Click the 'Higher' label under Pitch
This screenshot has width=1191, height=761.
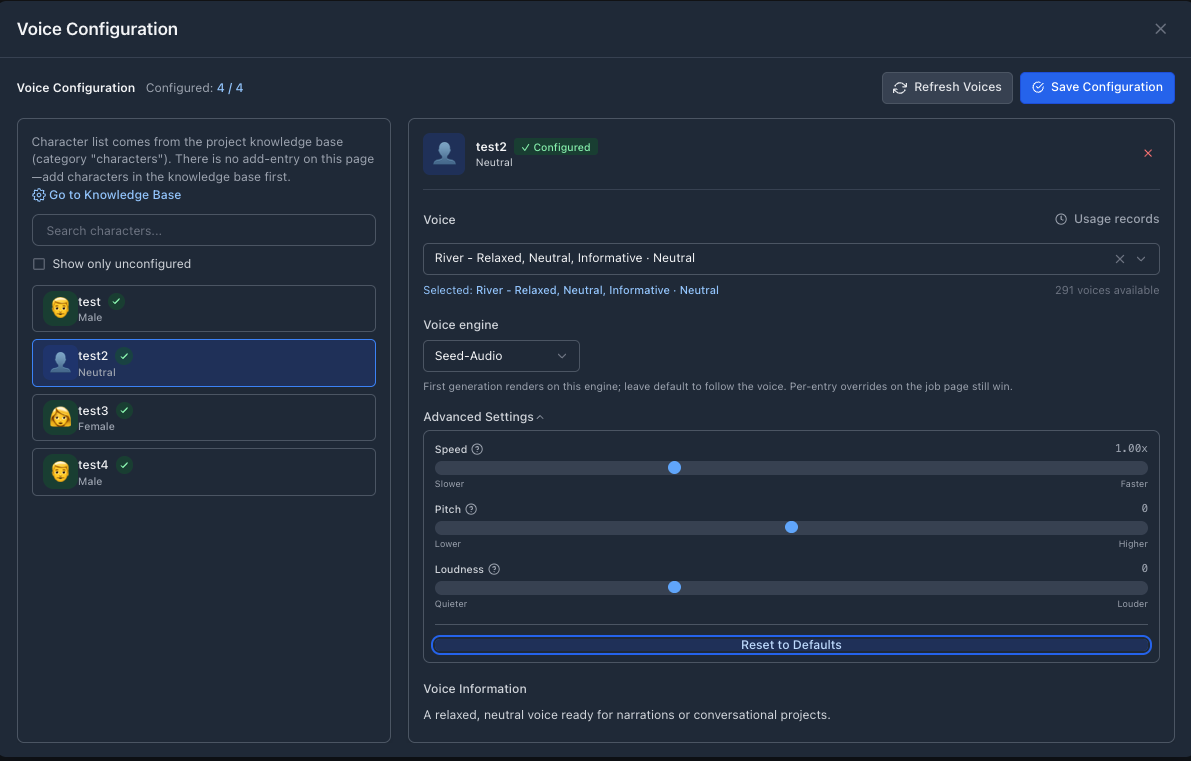pos(1133,544)
